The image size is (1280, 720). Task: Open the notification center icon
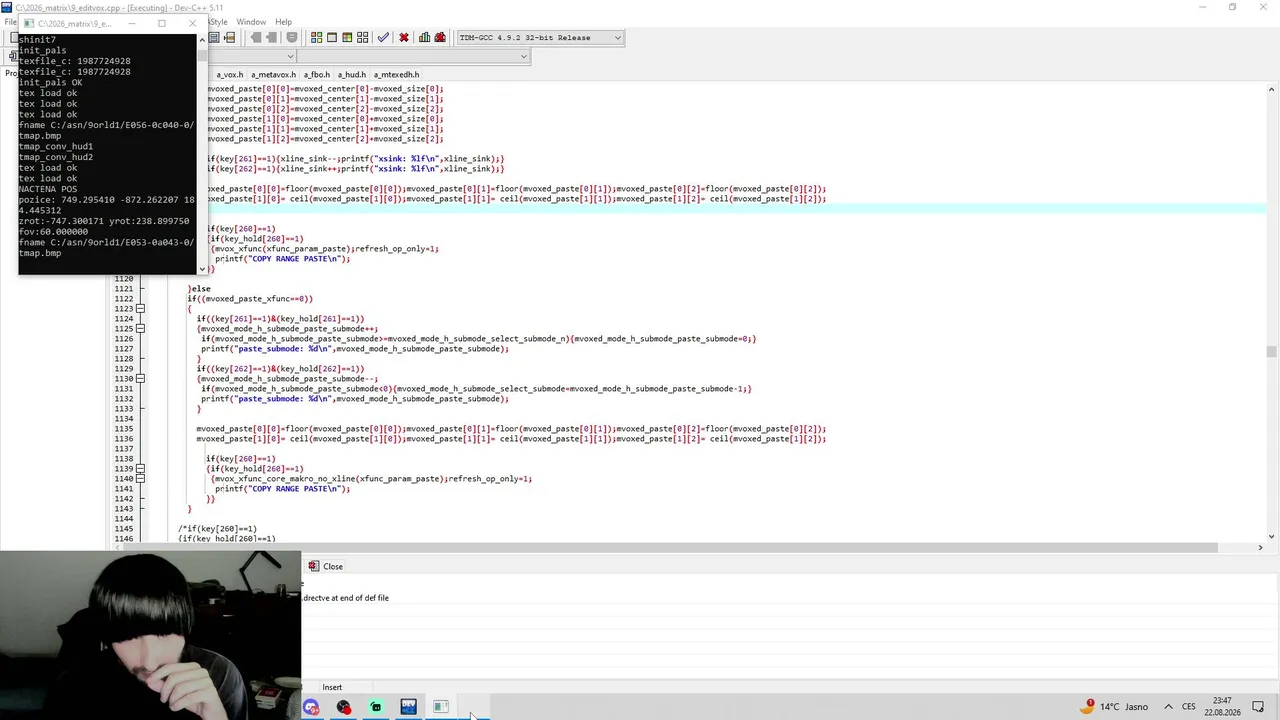[x=1258, y=707]
